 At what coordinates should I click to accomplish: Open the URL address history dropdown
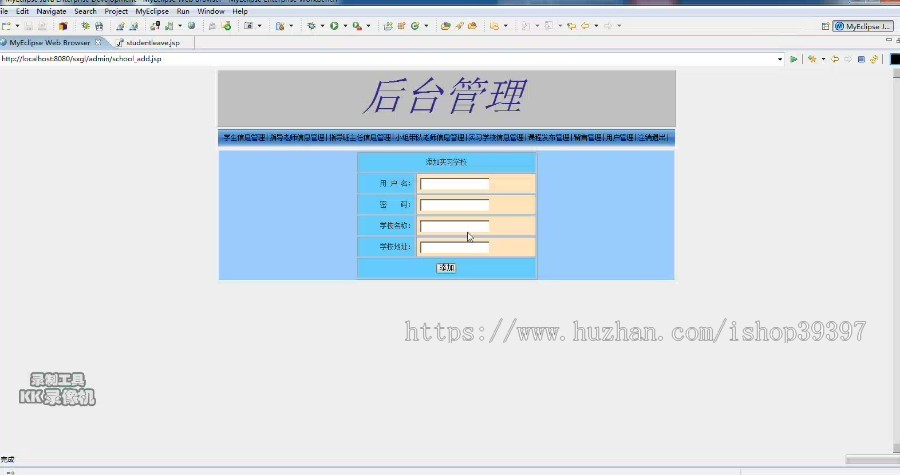click(779, 59)
